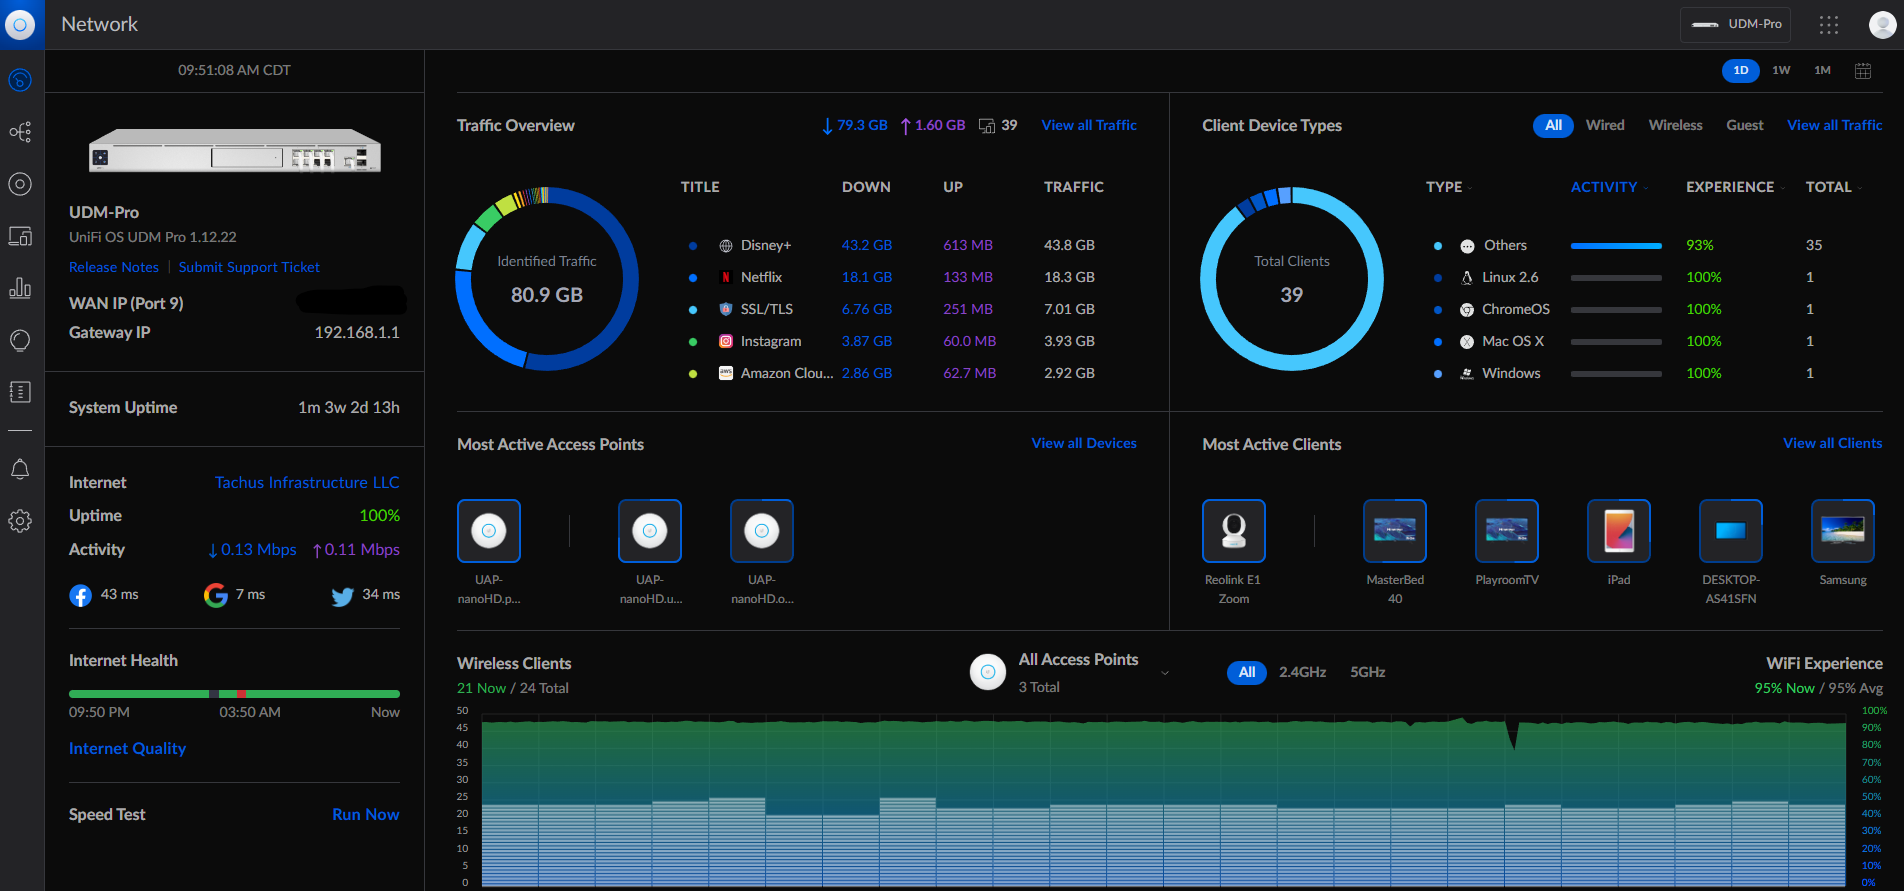Open View all Devices link
The image size is (1904, 891).
click(x=1084, y=443)
